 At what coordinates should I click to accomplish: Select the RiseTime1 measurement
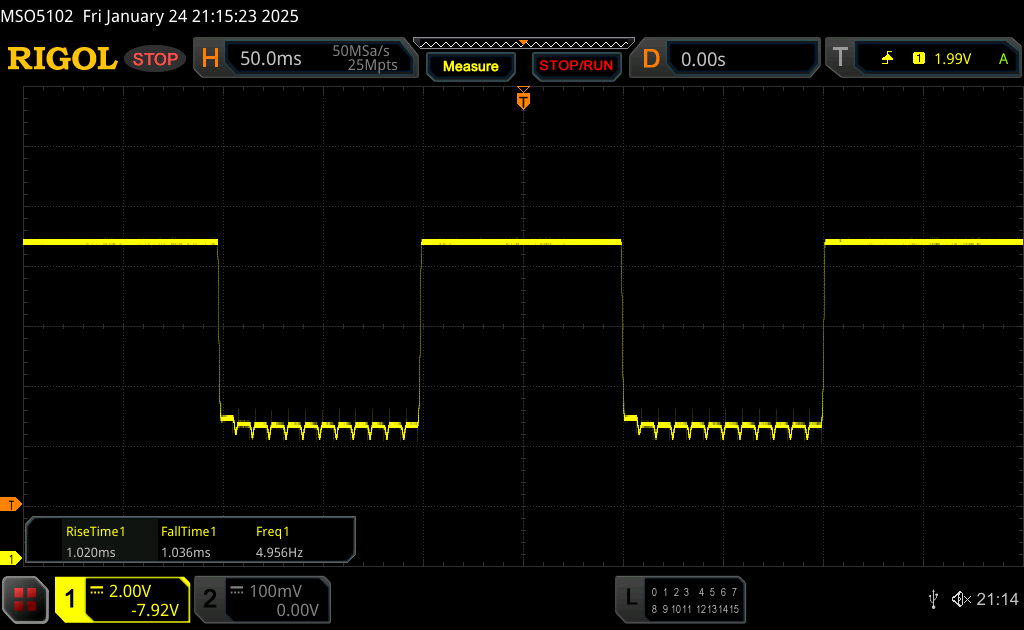(x=95, y=531)
